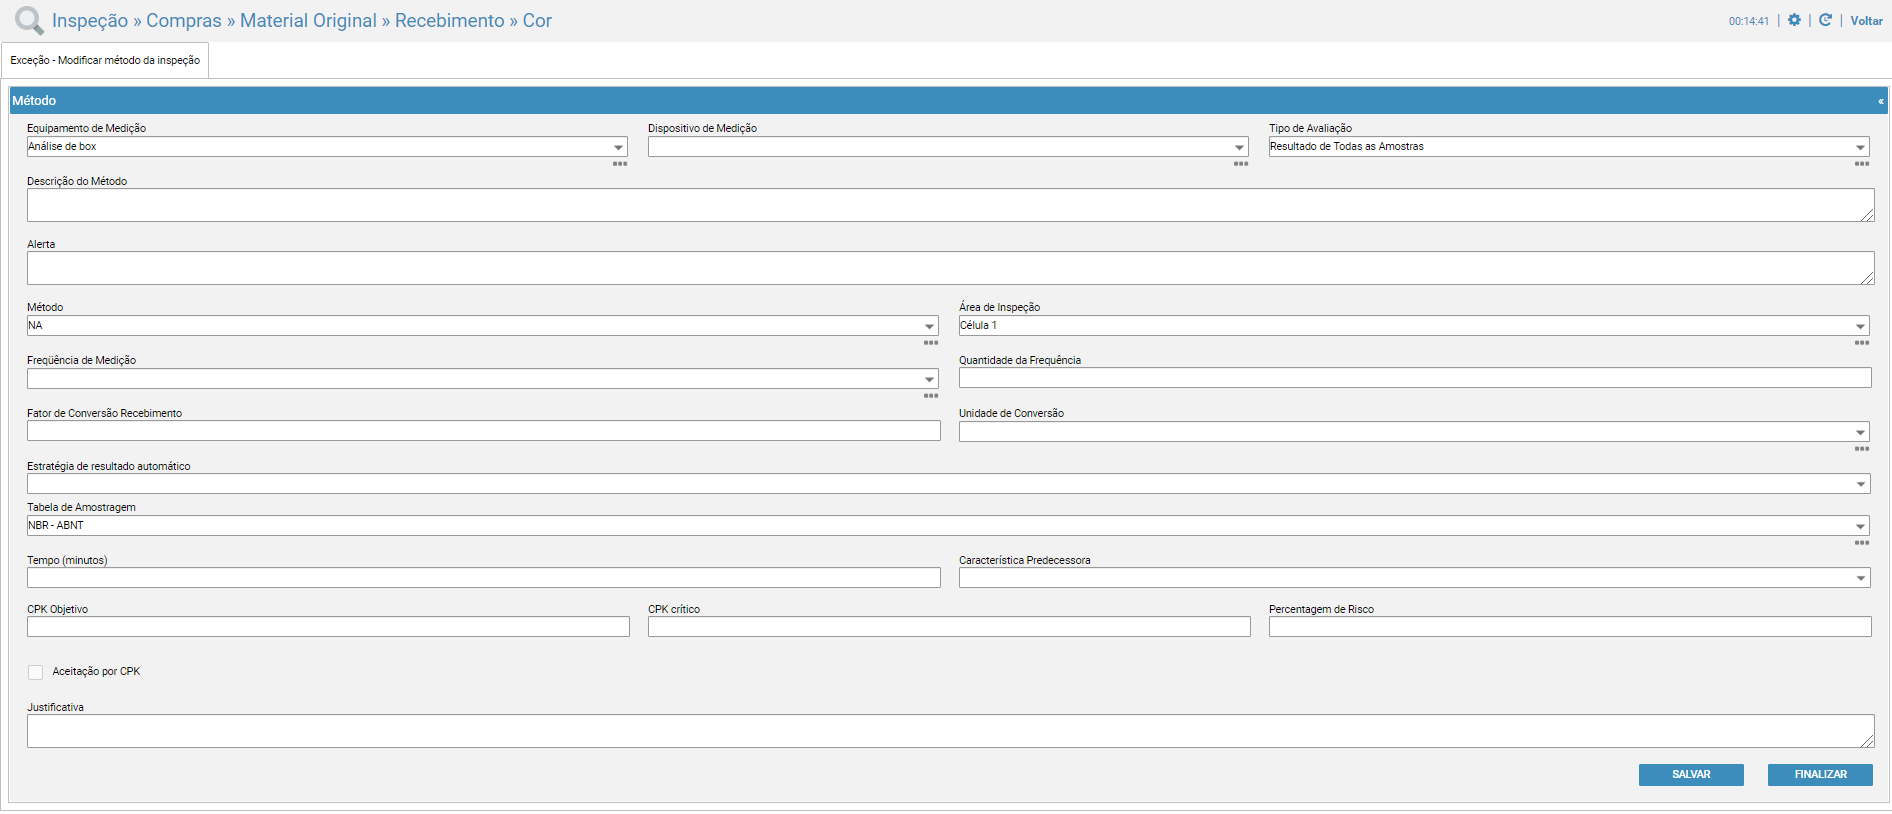1892x814 pixels.
Task: Click the ellipsis under Unidade de Conversão
Action: [1862, 449]
